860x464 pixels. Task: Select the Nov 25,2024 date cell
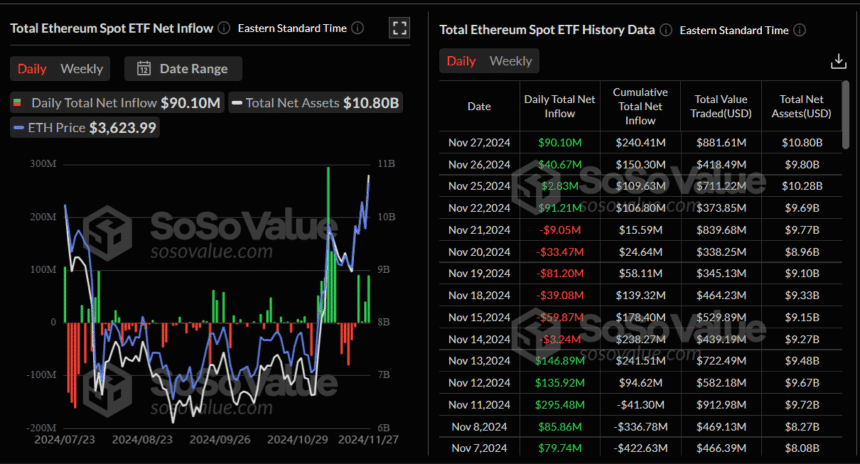pos(479,186)
